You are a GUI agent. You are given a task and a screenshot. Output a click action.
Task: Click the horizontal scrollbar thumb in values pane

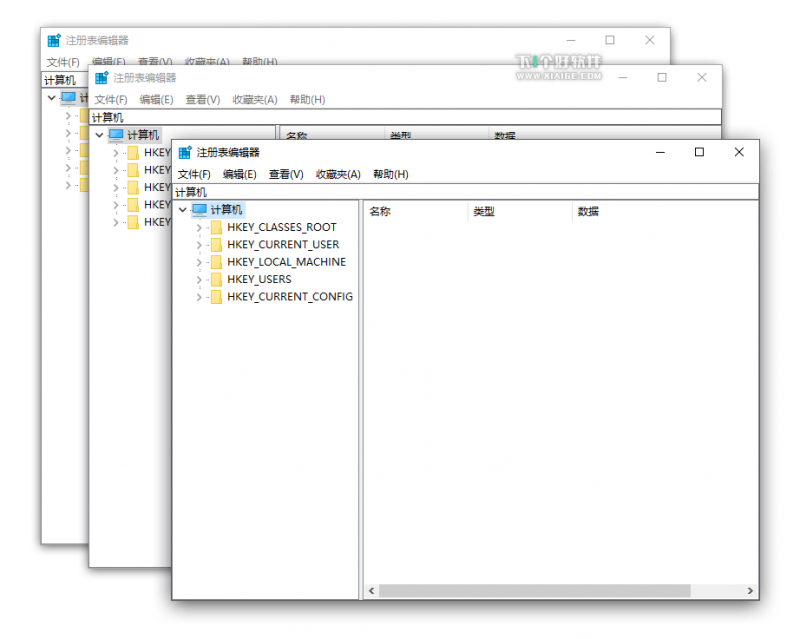tap(535, 591)
